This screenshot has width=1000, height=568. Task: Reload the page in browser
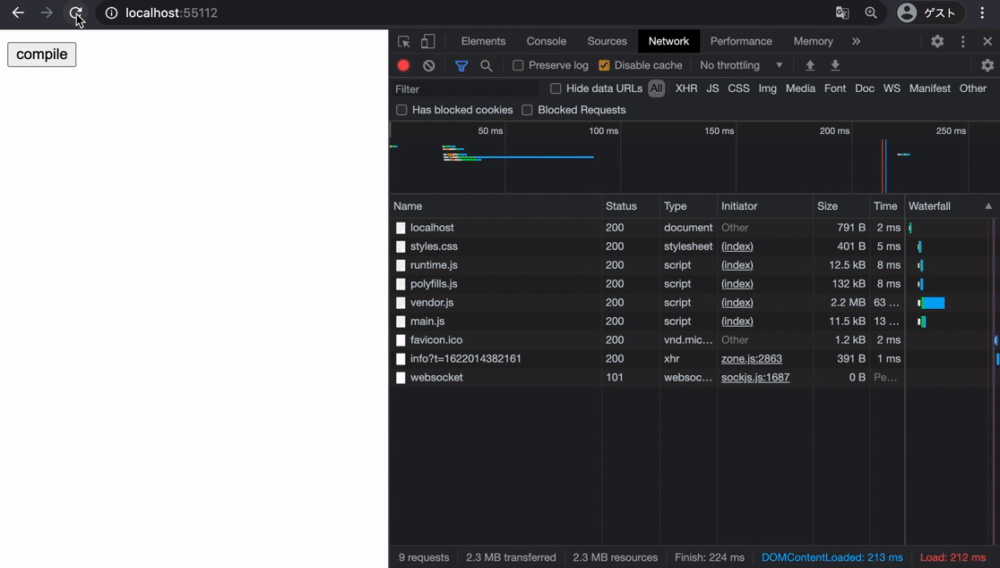(x=76, y=13)
